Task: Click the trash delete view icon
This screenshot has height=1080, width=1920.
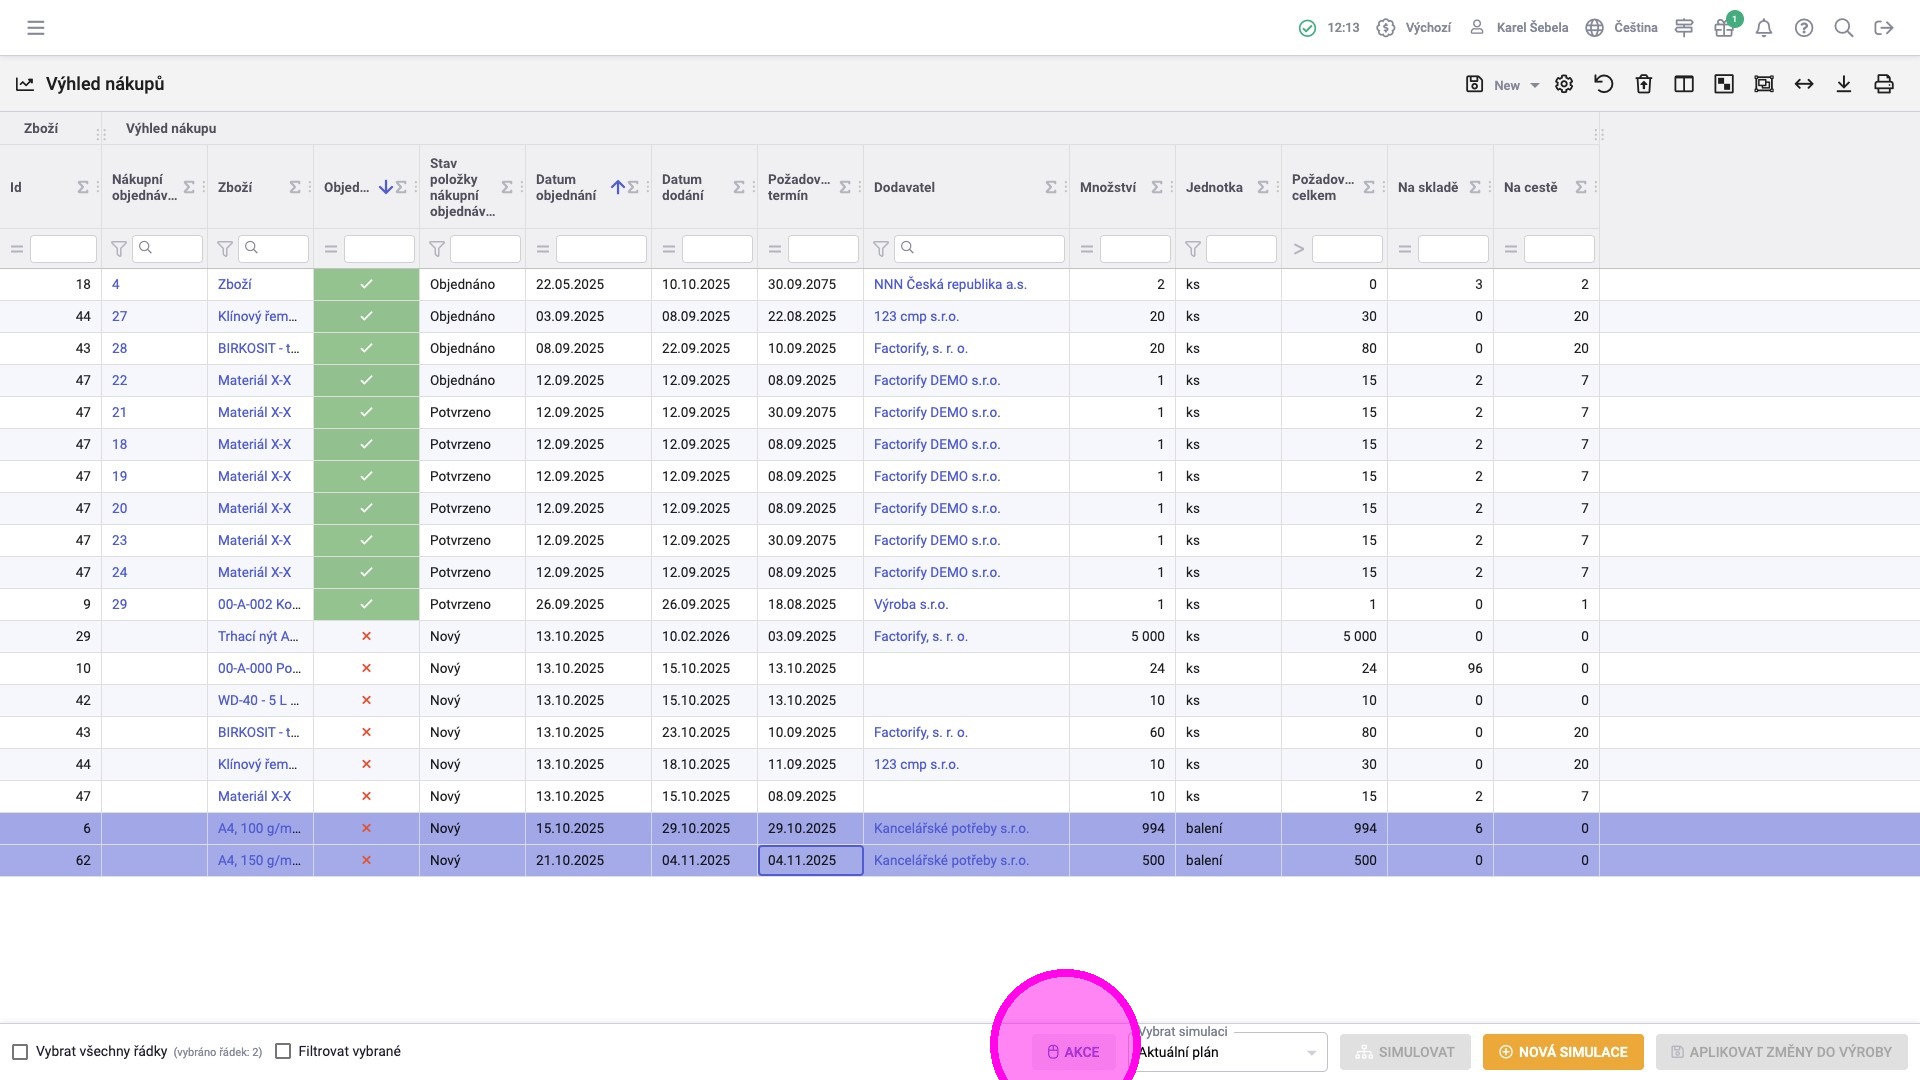Action: (x=1644, y=85)
